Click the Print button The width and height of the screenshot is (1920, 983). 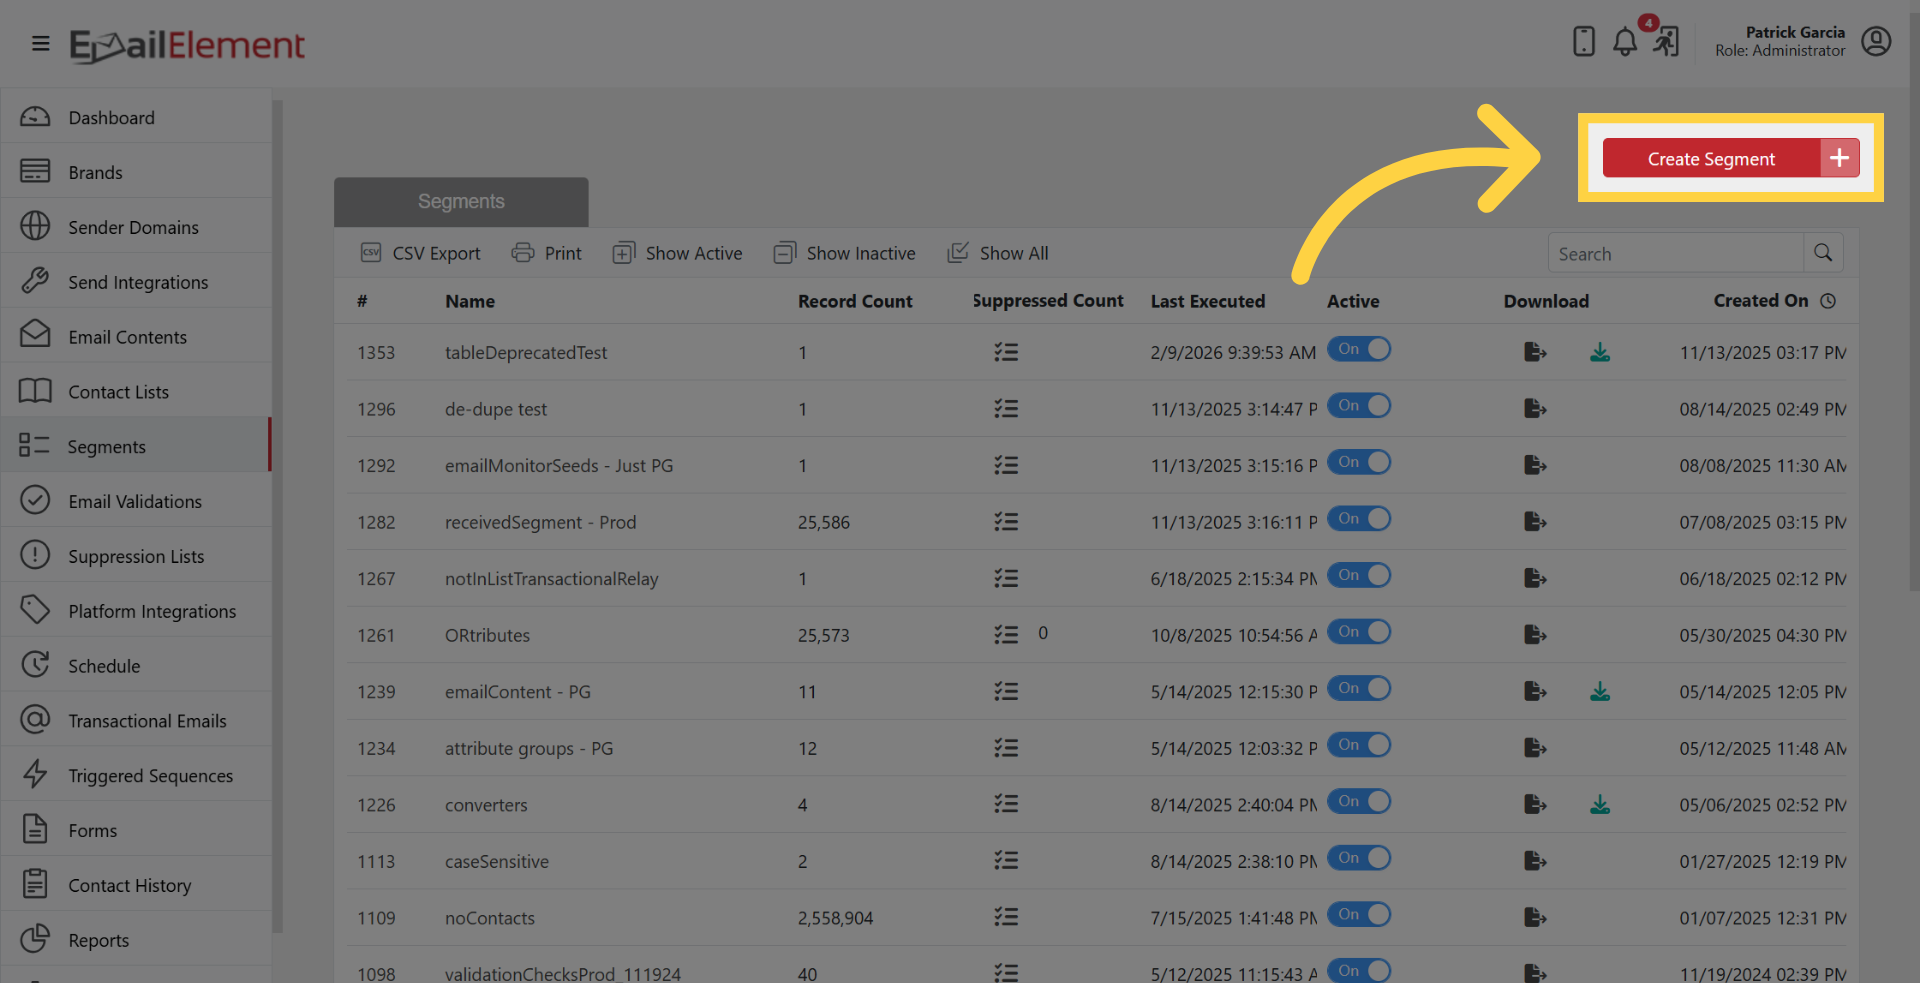point(546,253)
